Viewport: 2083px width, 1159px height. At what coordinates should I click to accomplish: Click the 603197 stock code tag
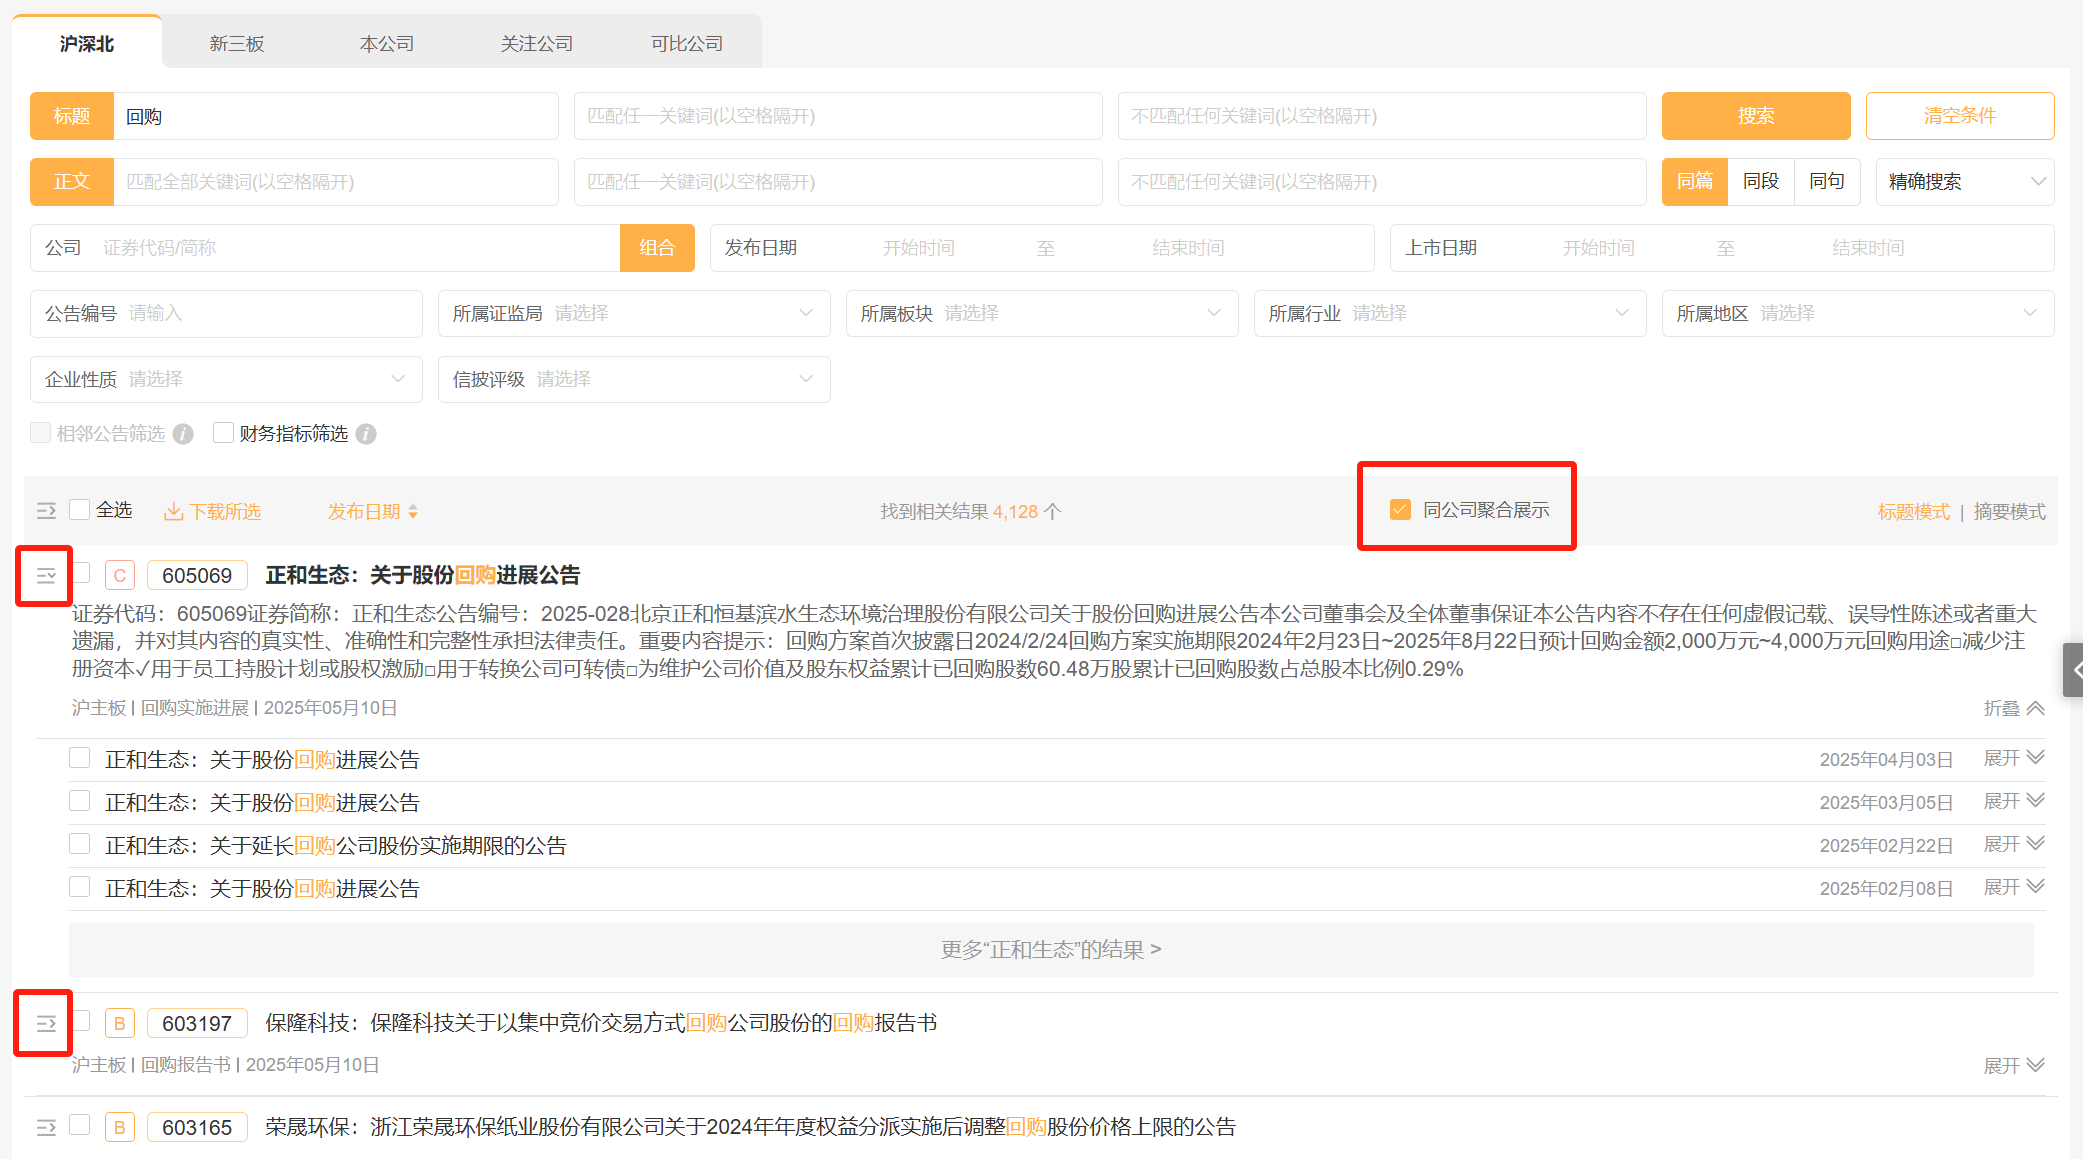coord(197,1023)
